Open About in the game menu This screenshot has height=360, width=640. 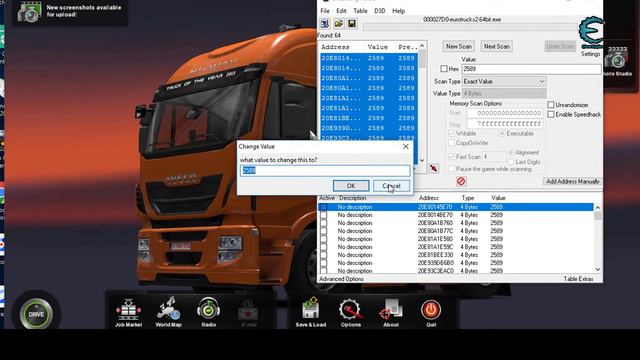(391, 313)
